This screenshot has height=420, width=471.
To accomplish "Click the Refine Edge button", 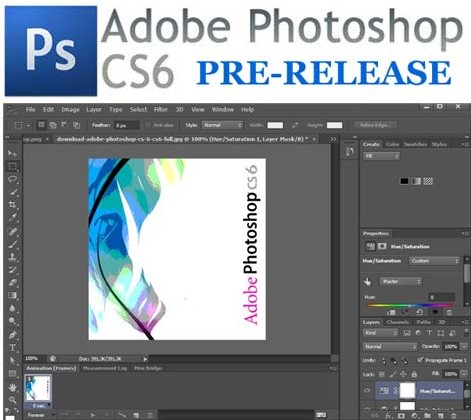I will 376,125.
